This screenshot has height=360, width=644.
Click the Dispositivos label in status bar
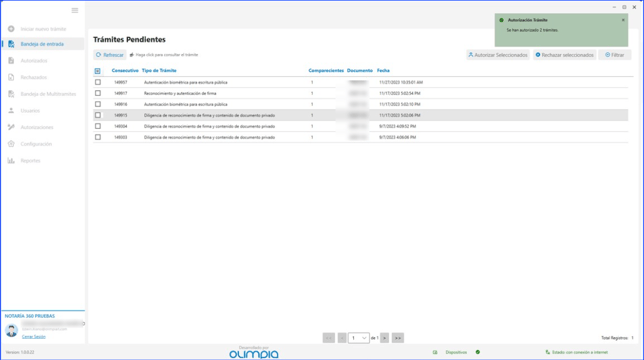456,352
